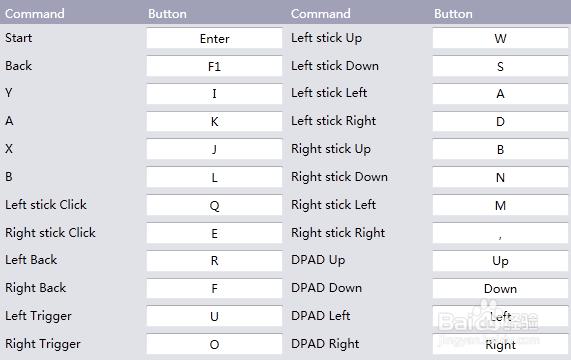This screenshot has height=360, width=571.
Task: Select Right stick Left field showing M
Action: tap(500, 205)
